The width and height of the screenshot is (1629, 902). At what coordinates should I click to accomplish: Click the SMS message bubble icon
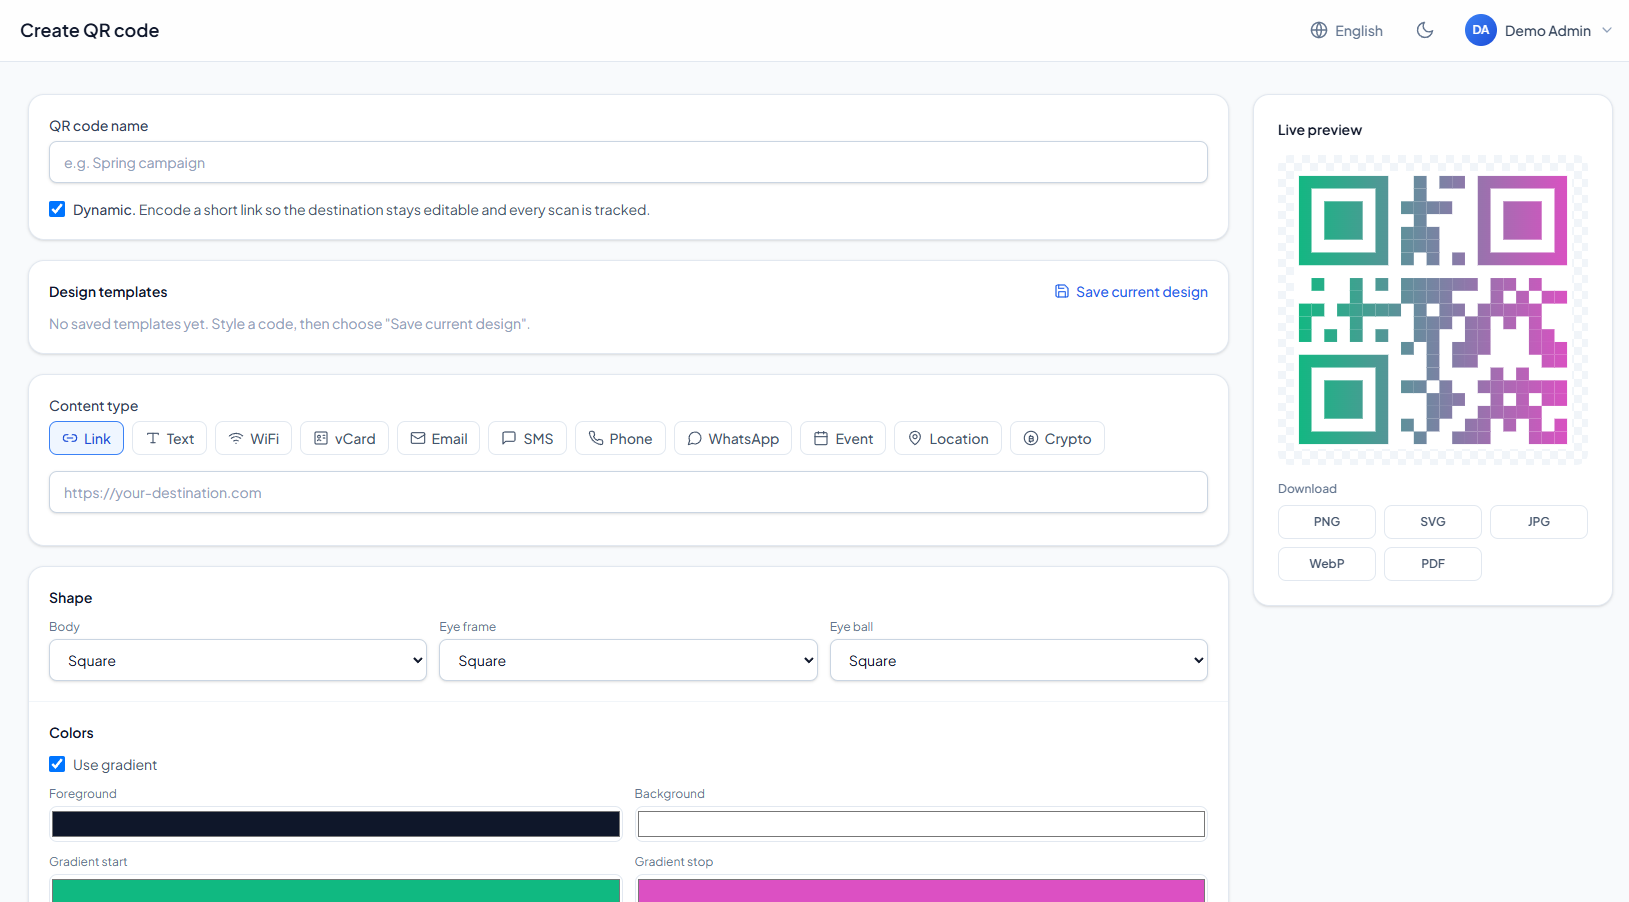click(509, 439)
